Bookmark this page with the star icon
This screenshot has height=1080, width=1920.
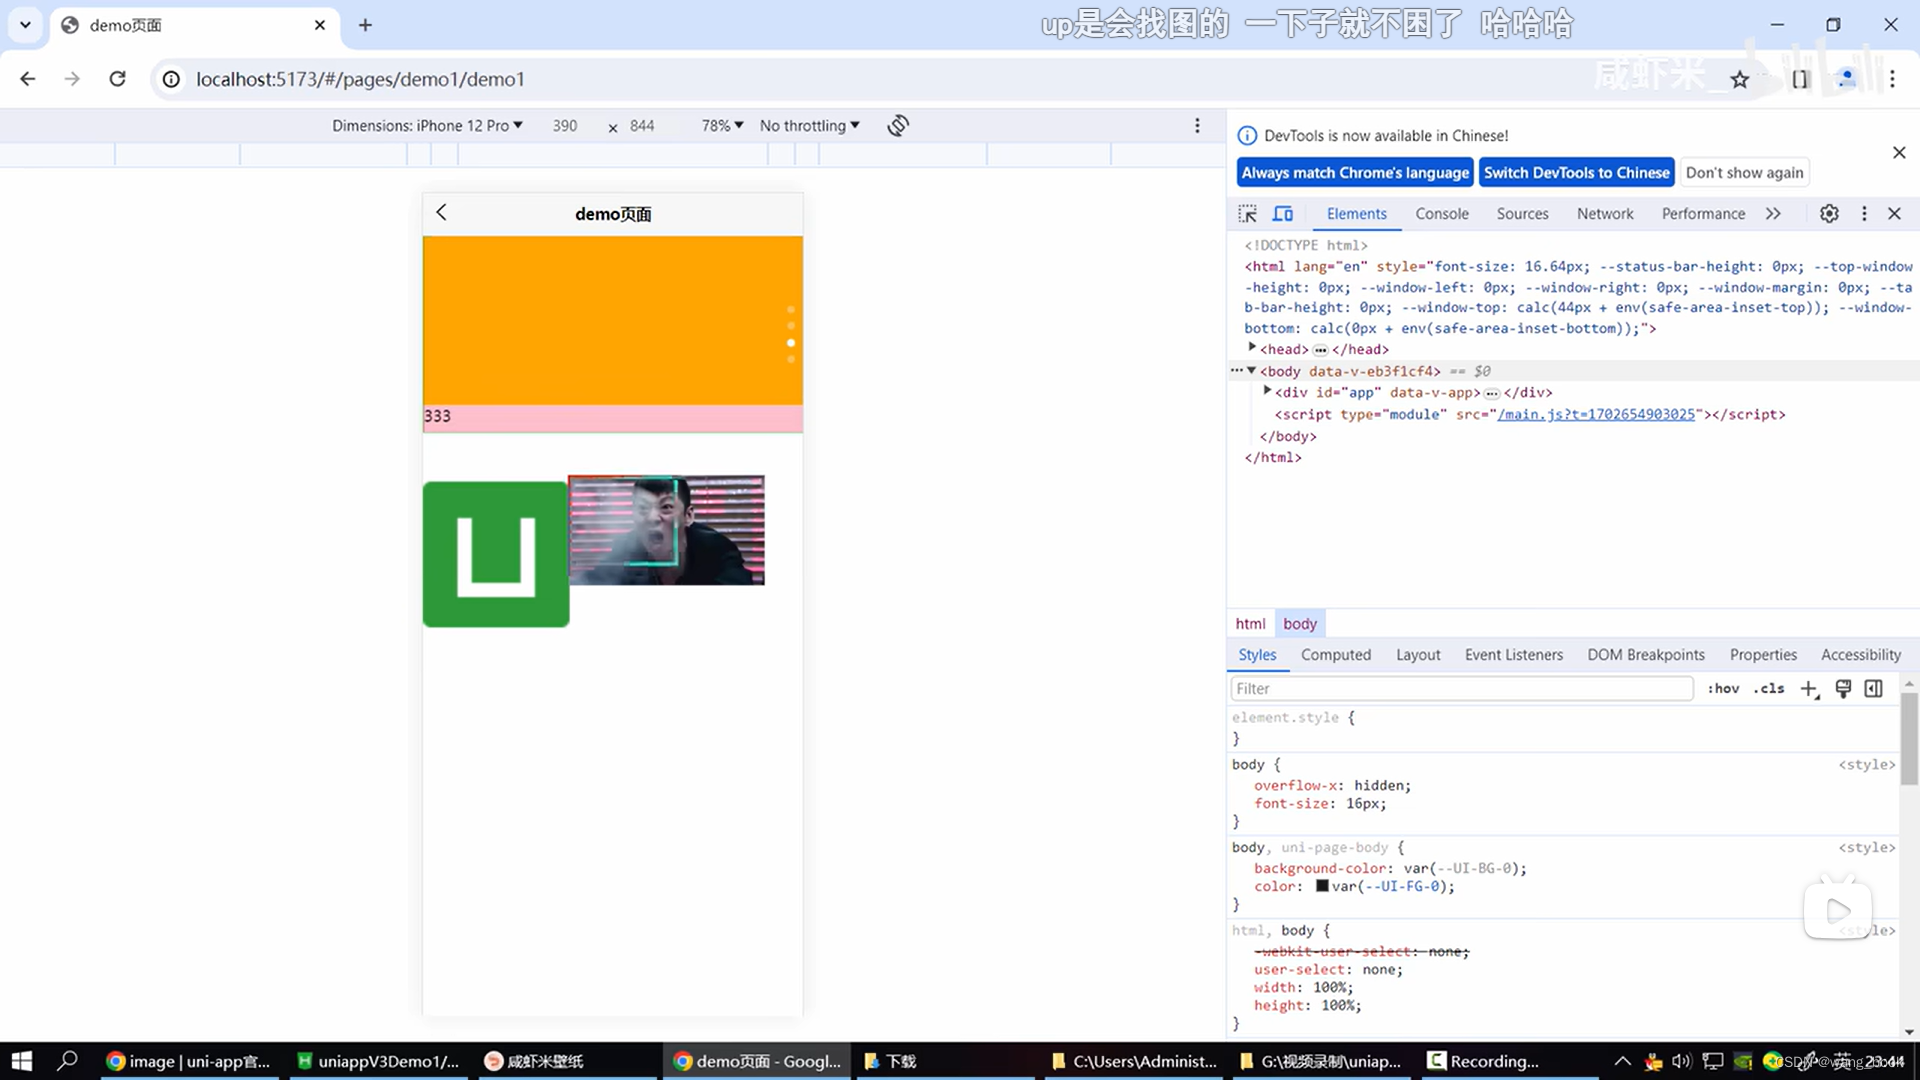1740,79
